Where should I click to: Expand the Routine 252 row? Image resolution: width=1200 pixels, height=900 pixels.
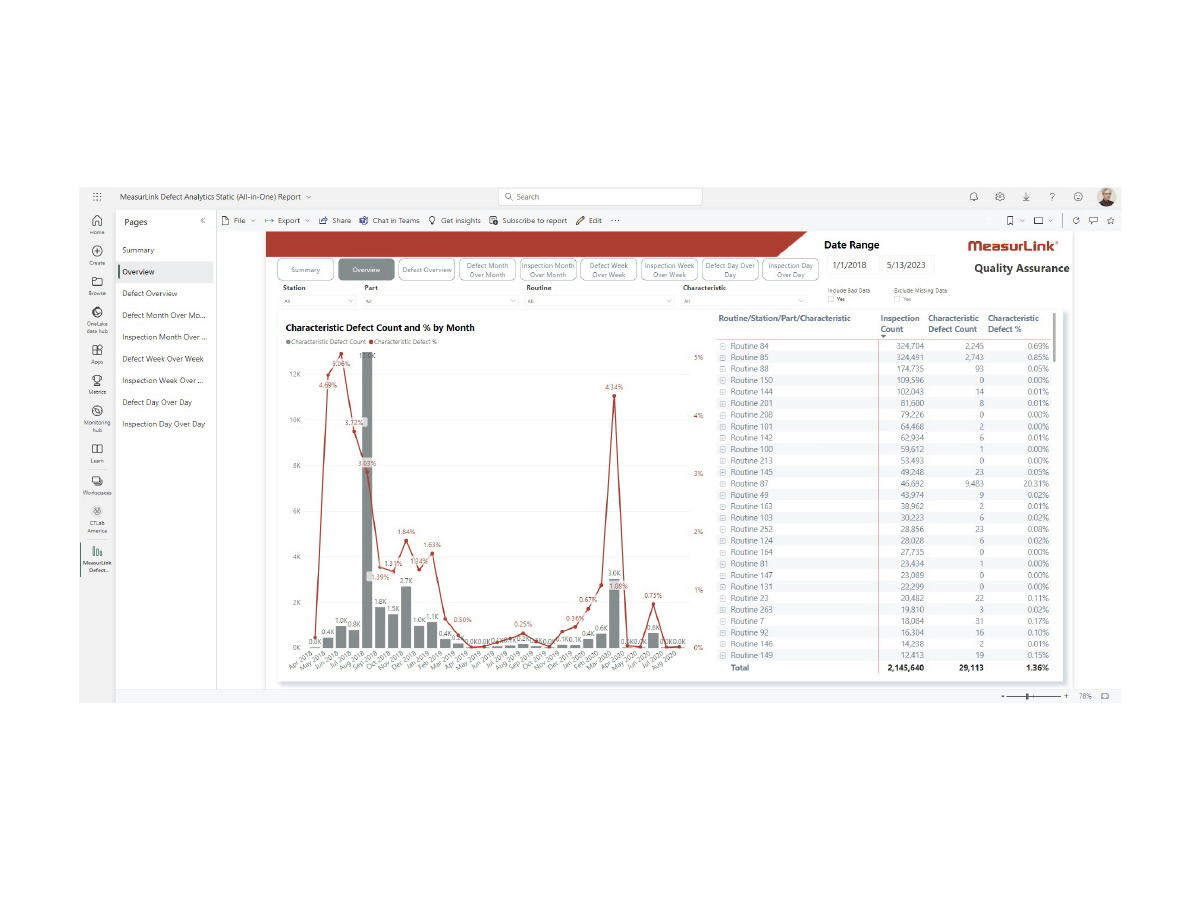pyautogui.click(x=723, y=529)
